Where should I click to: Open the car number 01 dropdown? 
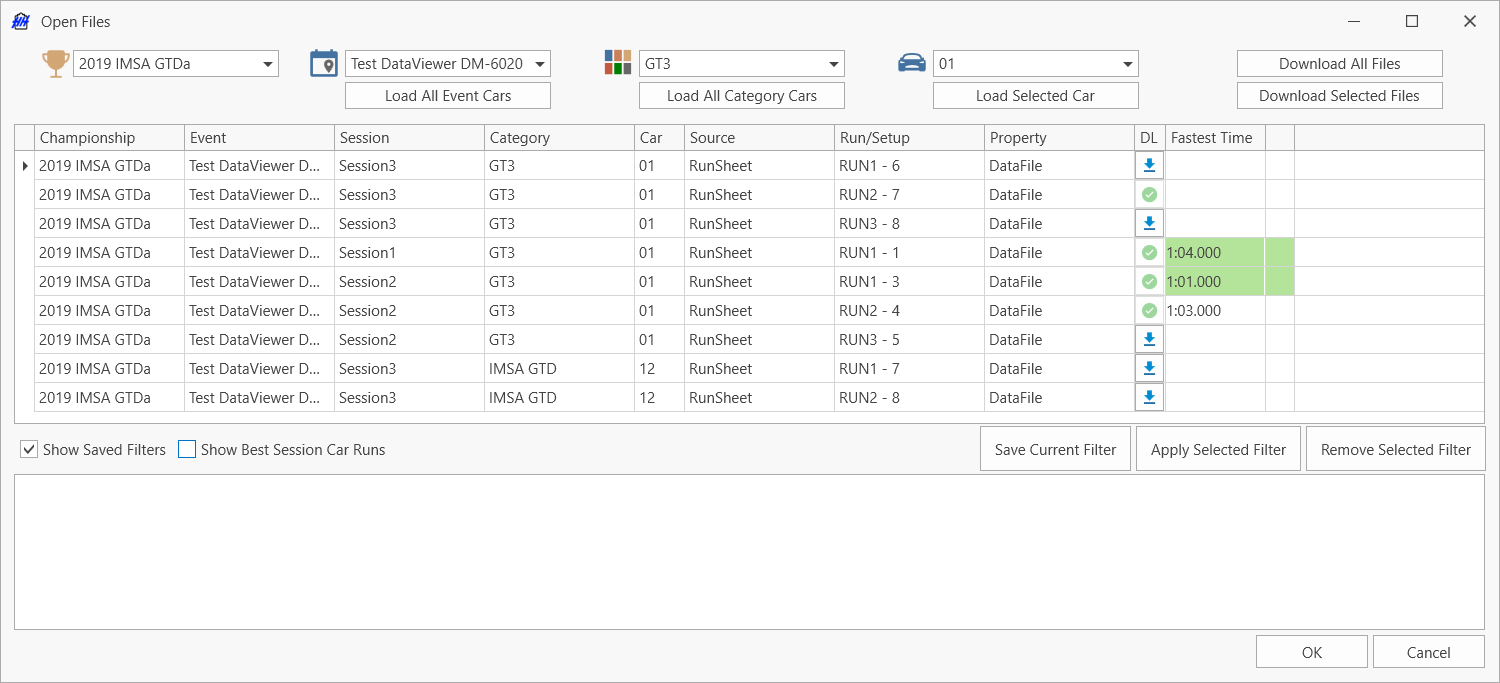1128,64
